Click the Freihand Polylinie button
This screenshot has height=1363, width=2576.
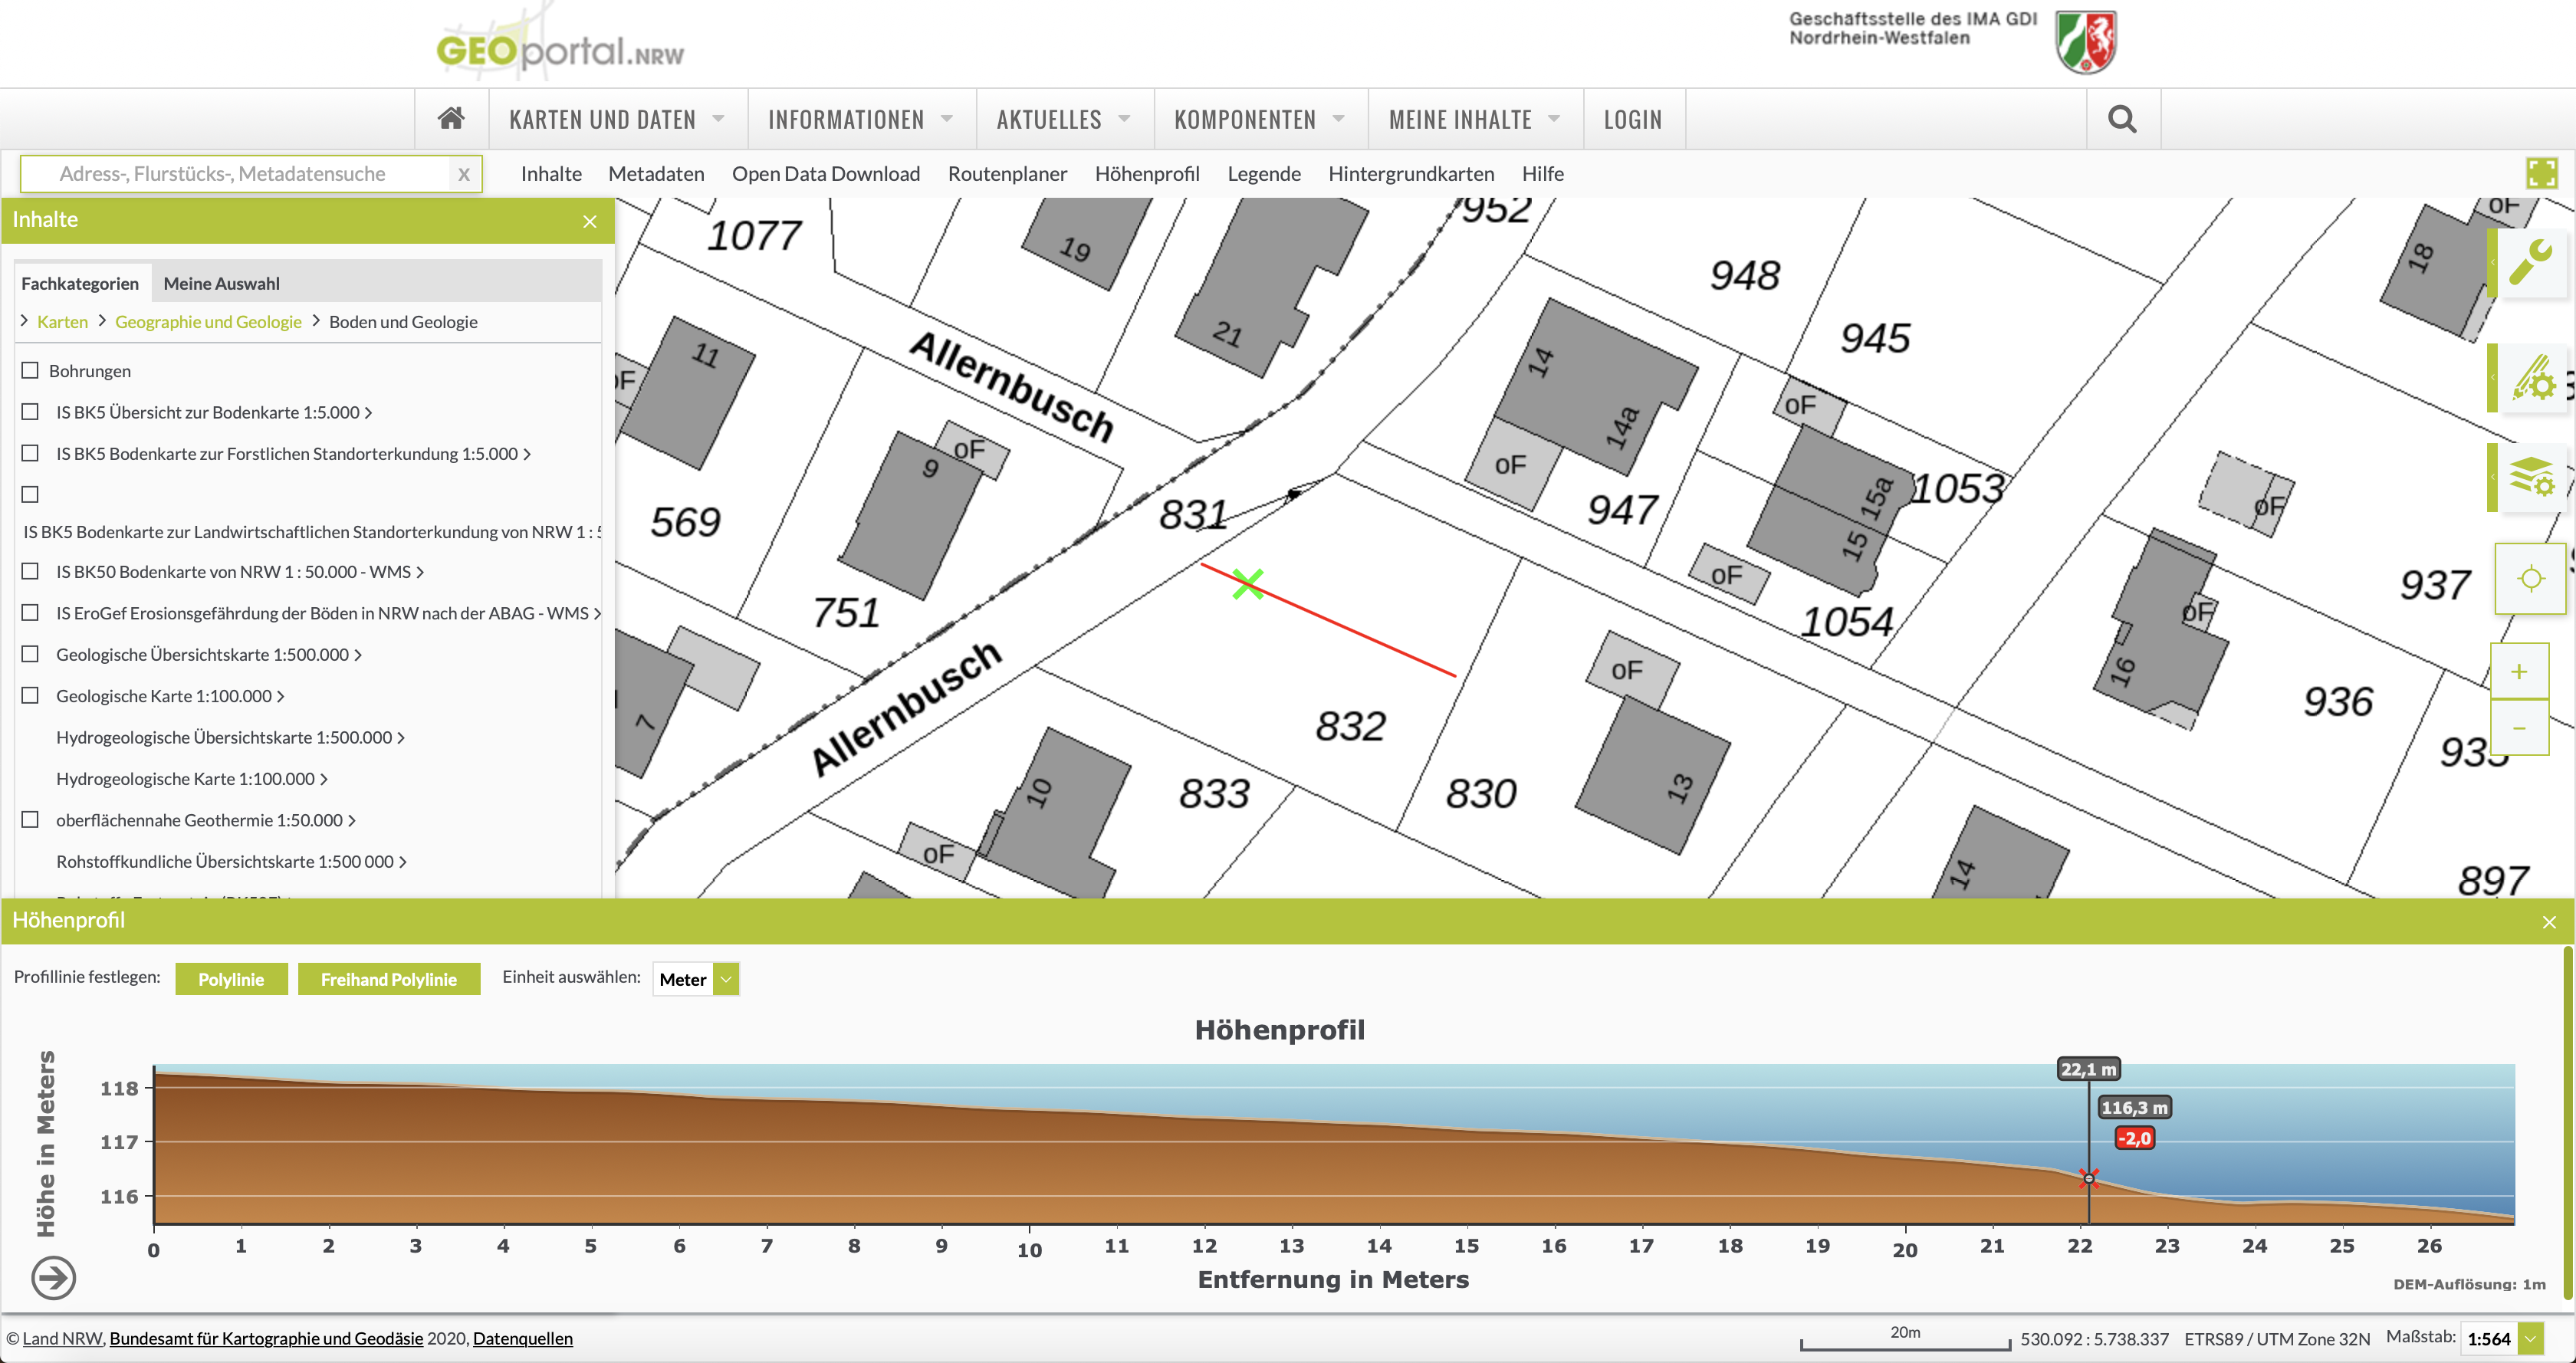coord(388,979)
